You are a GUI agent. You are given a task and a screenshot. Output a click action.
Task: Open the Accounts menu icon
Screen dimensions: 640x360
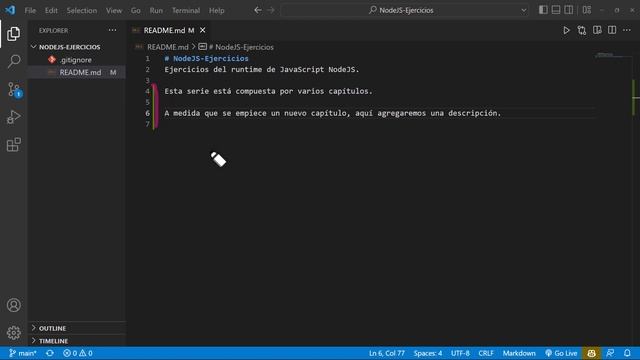13,305
